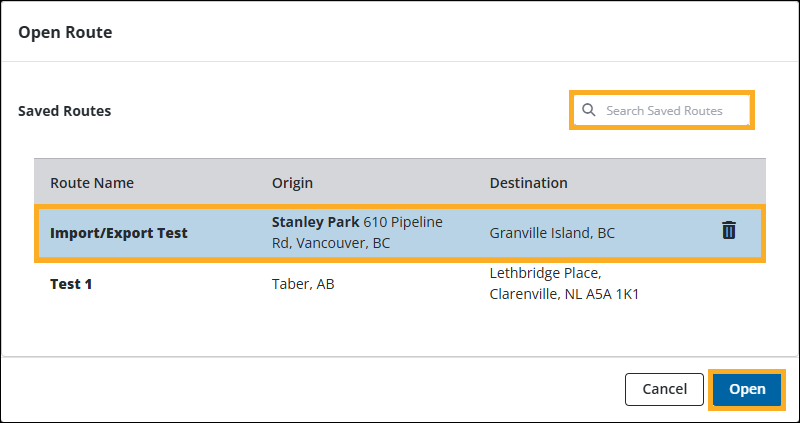
Task: Click the empty header cell above trash icon
Action: click(x=729, y=183)
